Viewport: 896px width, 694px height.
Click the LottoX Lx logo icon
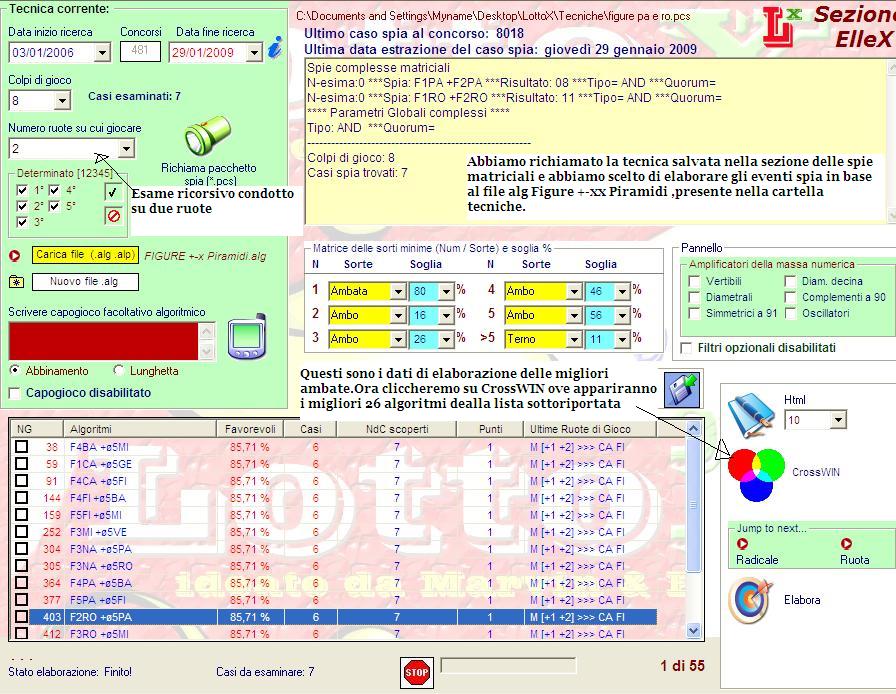pyautogui.click(x=782, y=26)
